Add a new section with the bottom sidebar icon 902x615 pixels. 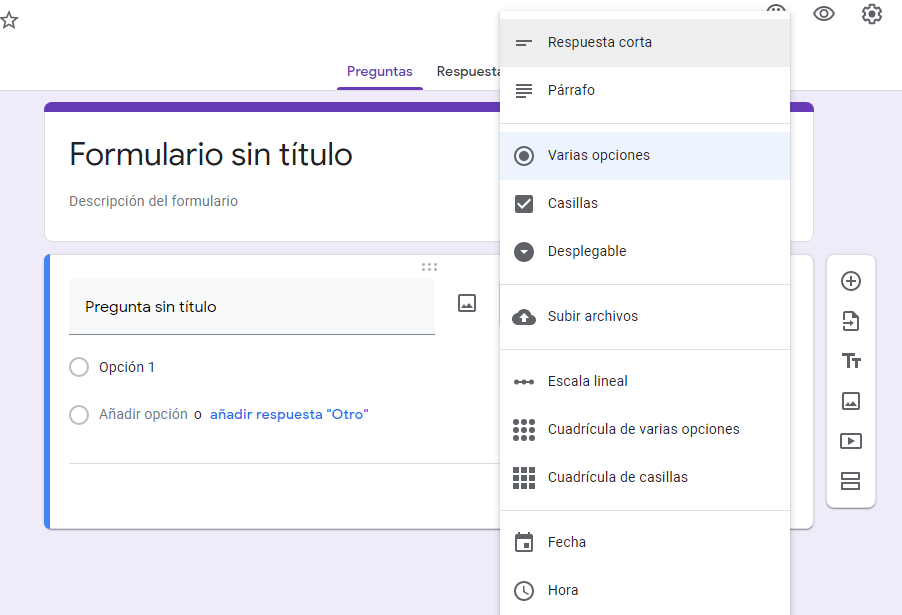(850, 481)
